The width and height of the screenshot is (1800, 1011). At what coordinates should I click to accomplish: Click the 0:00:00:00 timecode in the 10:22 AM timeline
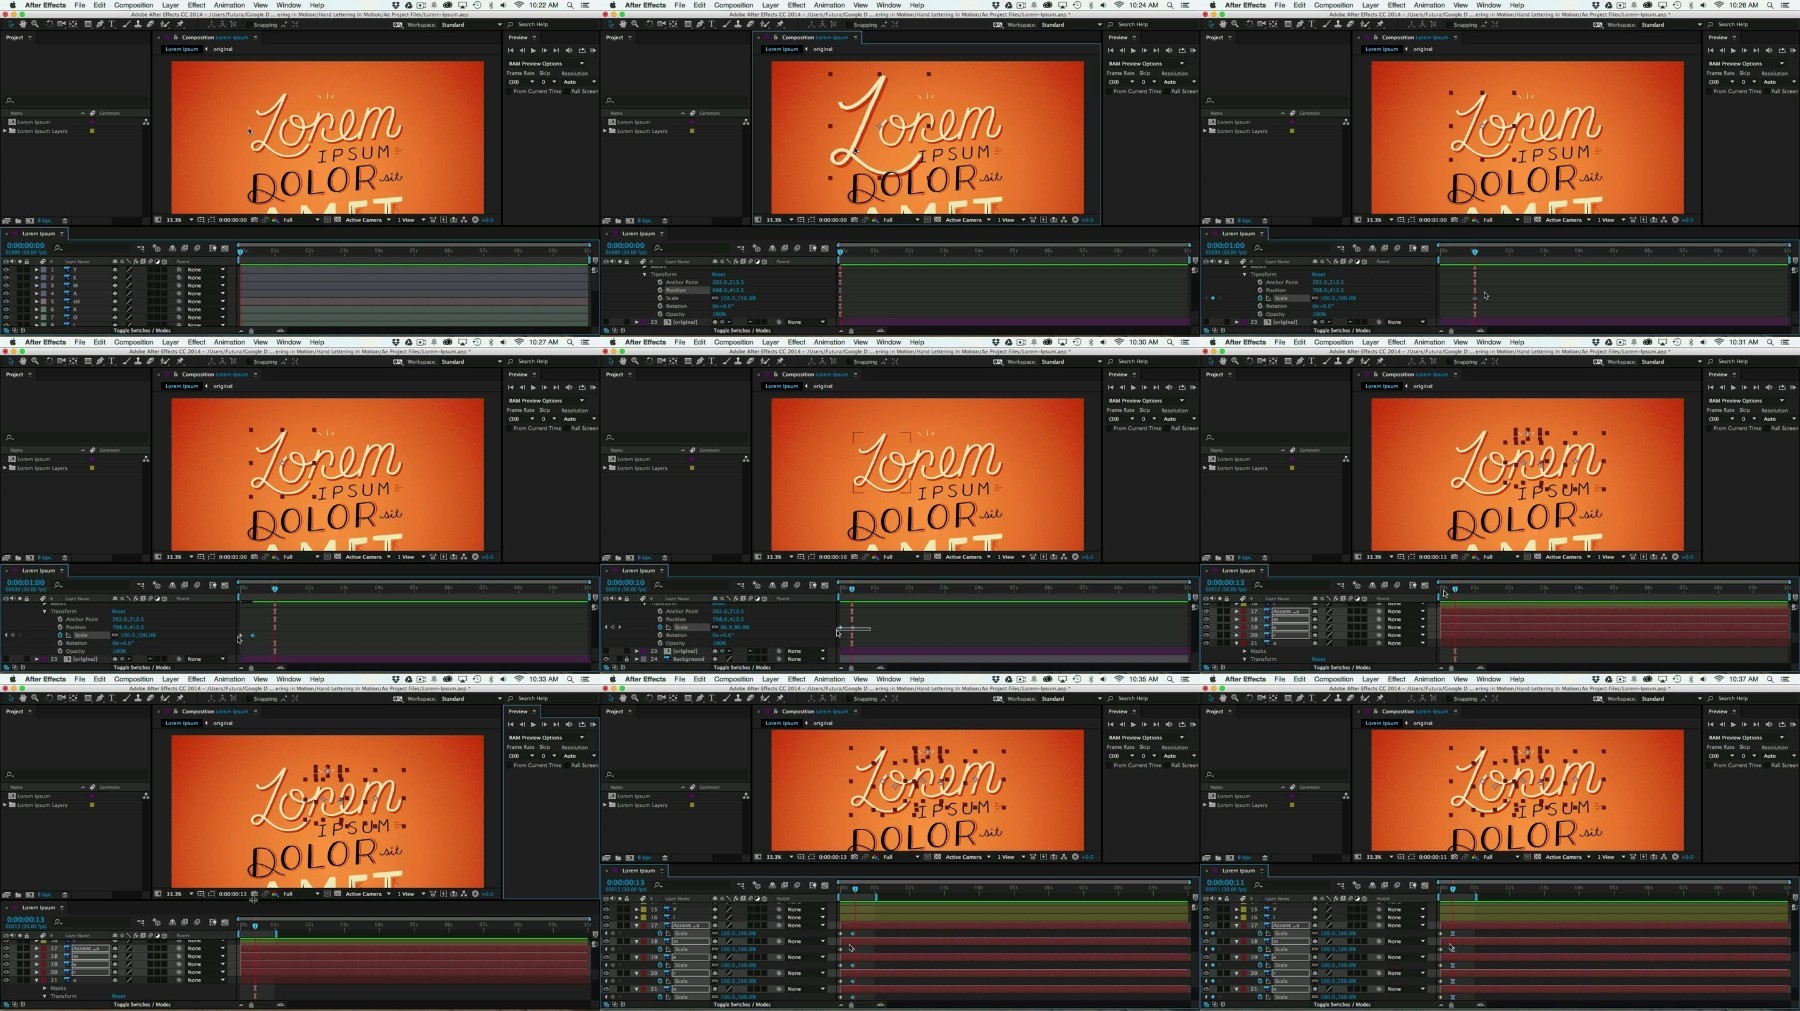tap(25, 245)
